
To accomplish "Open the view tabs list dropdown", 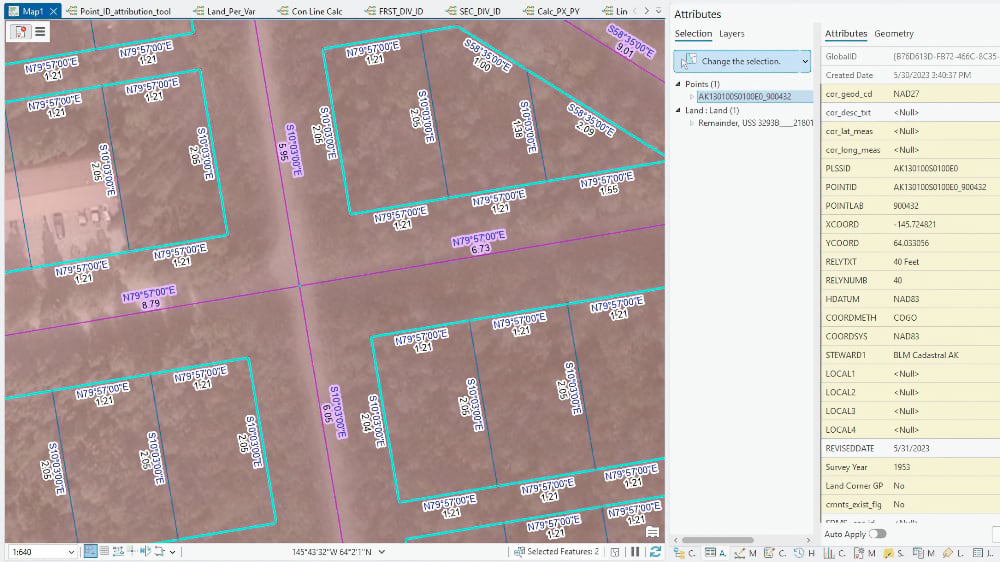I will 659,11.
